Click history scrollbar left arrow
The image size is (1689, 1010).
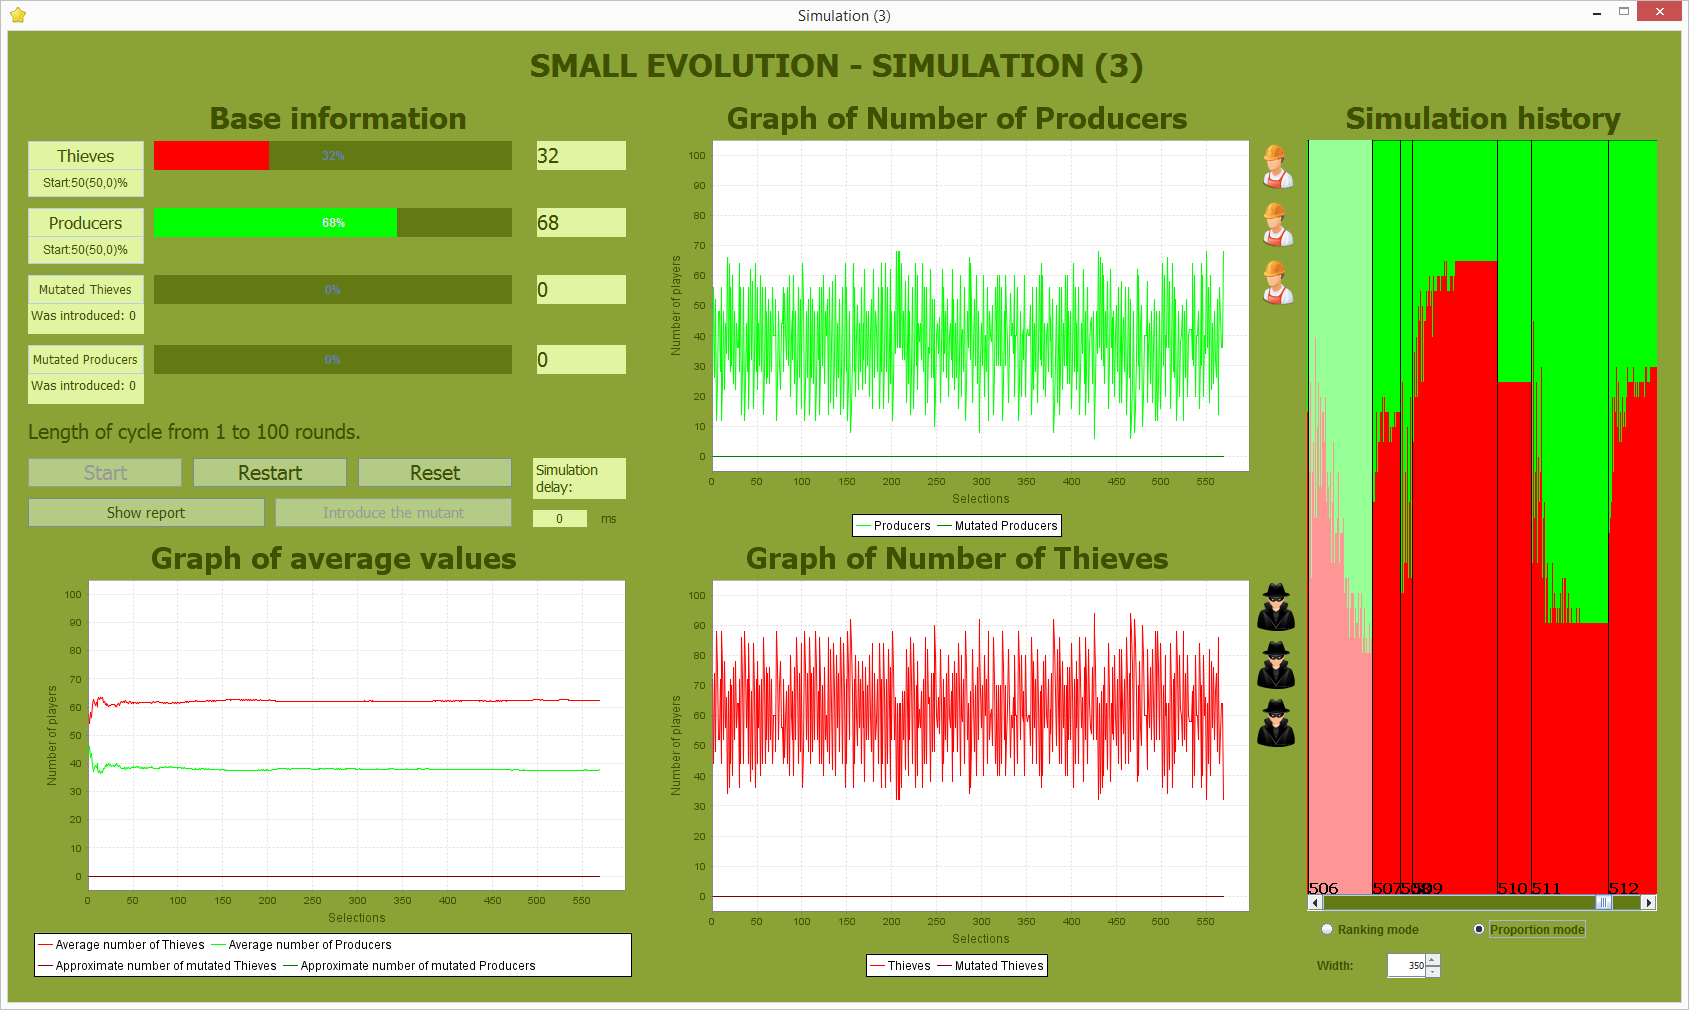(x=1315, y=903)
